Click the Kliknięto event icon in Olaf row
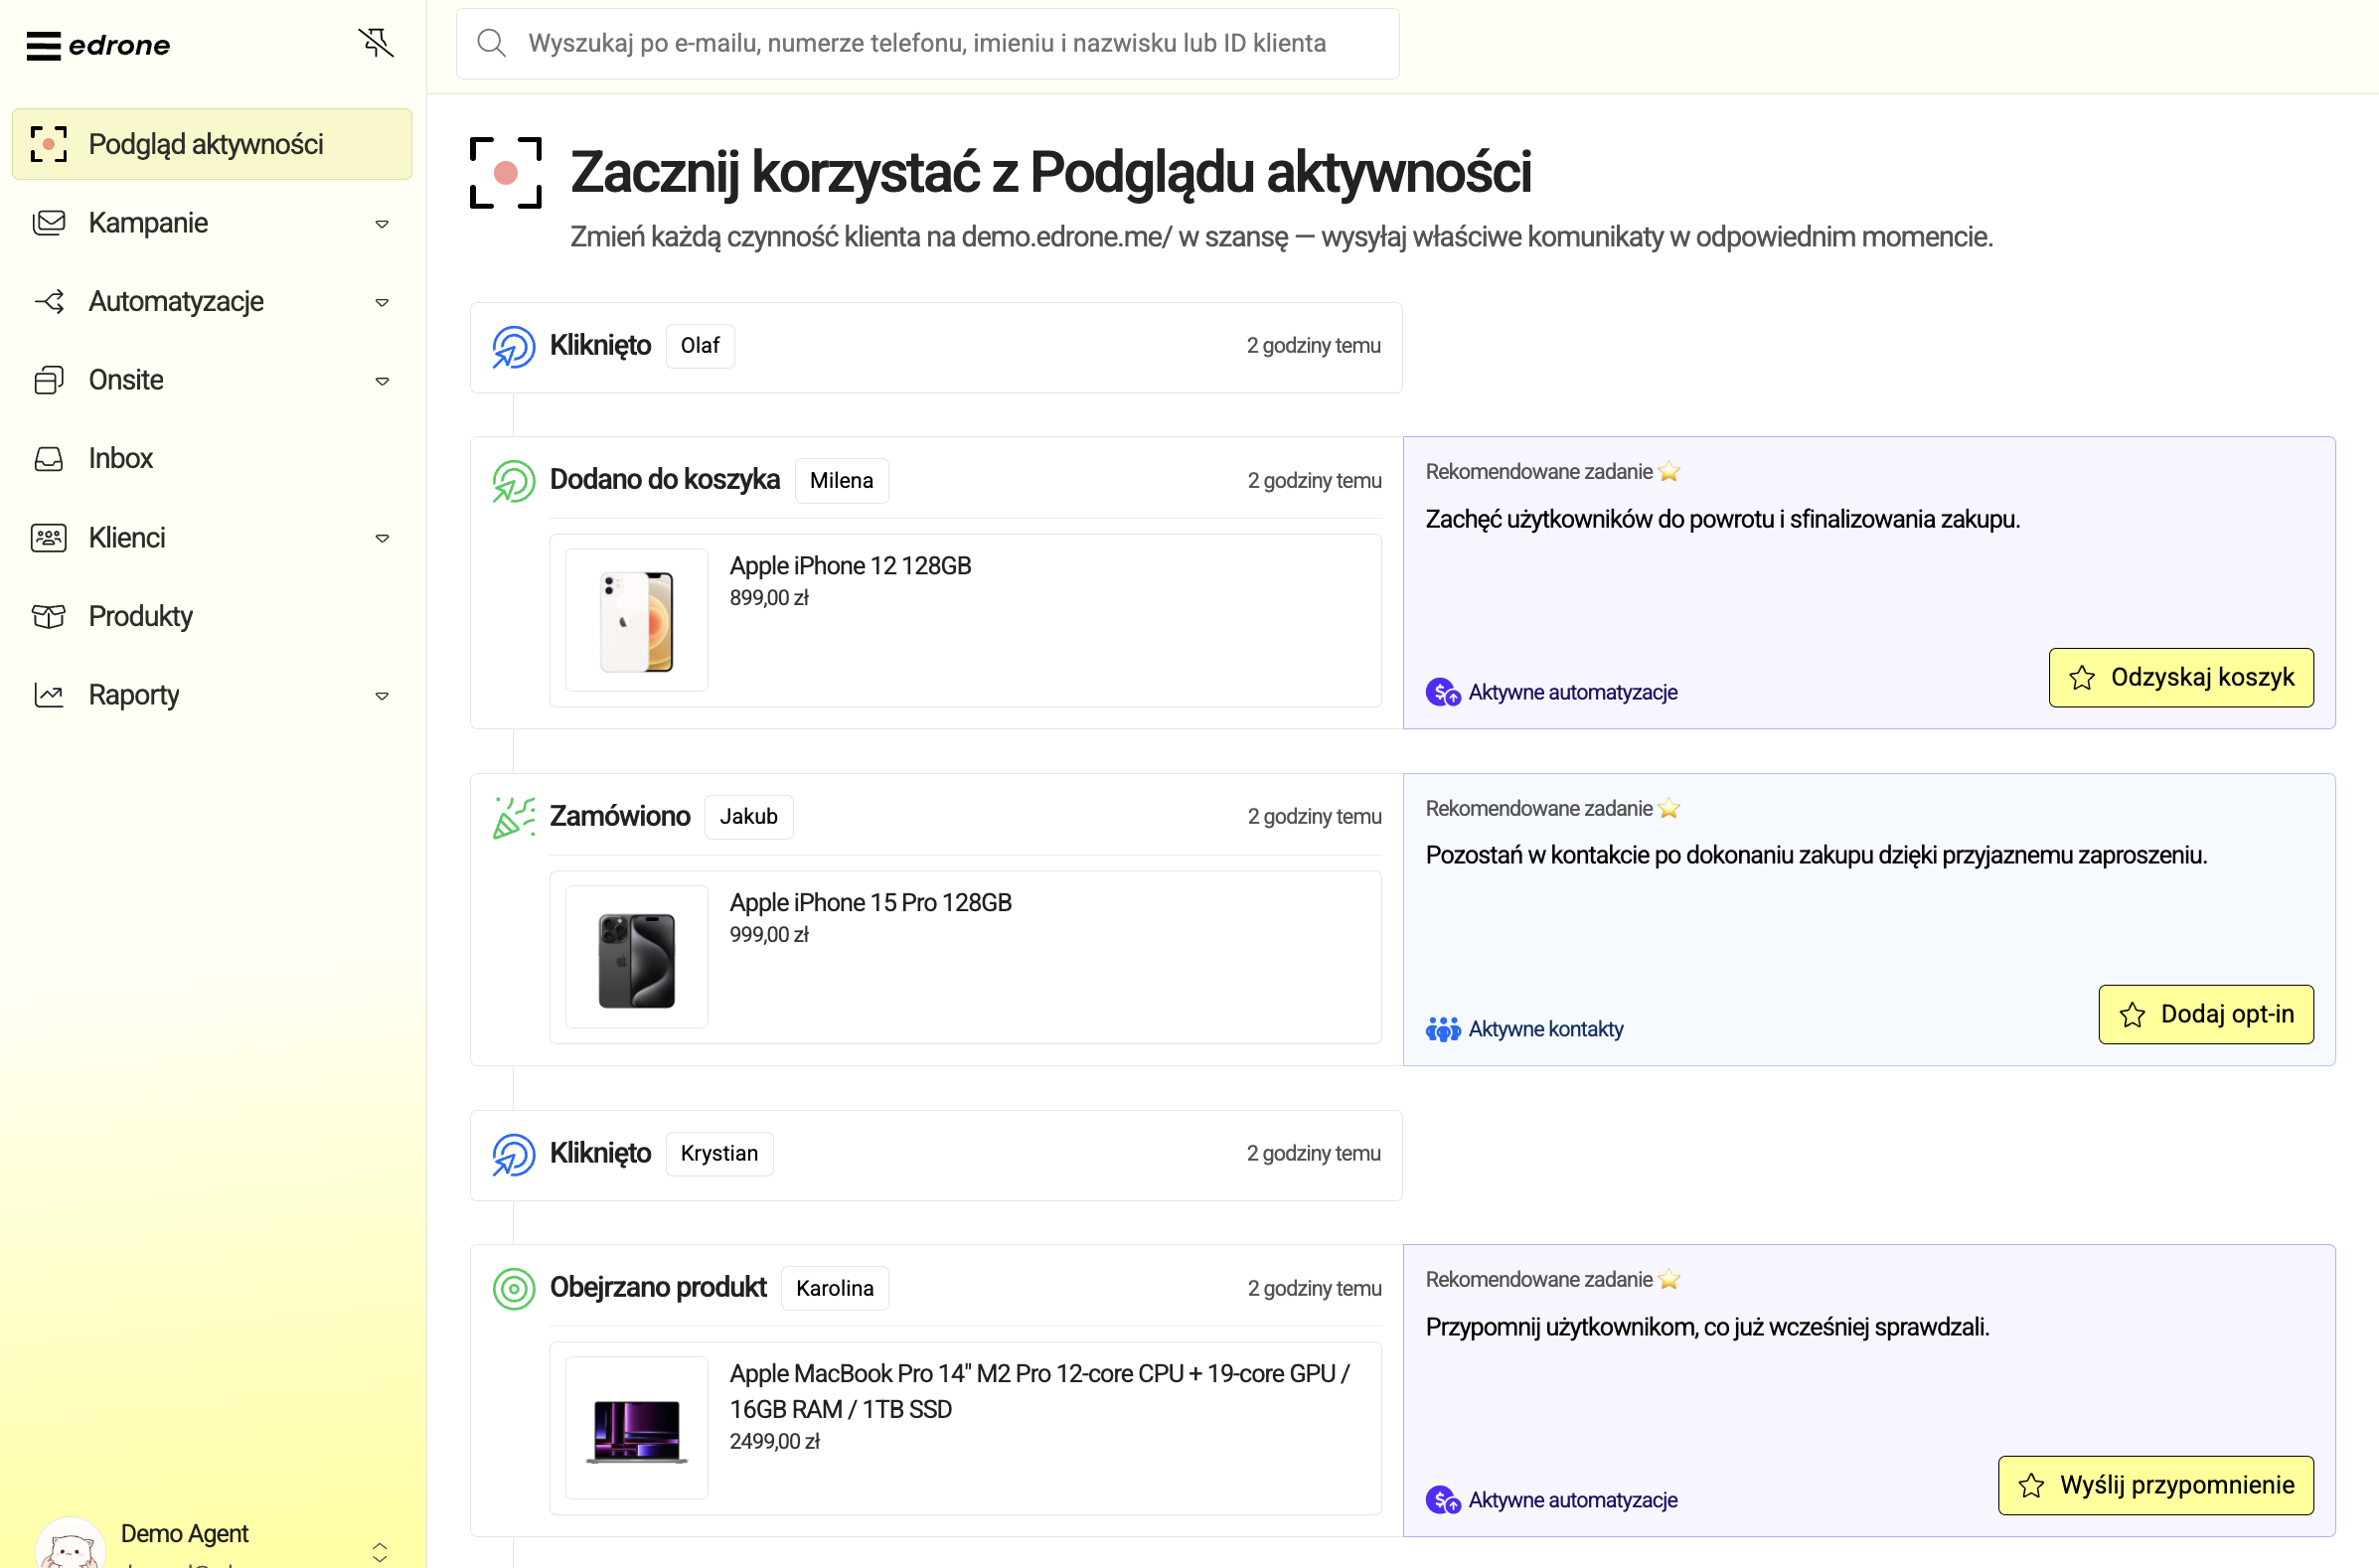The image size is (2379, 1568). point(514,347)
